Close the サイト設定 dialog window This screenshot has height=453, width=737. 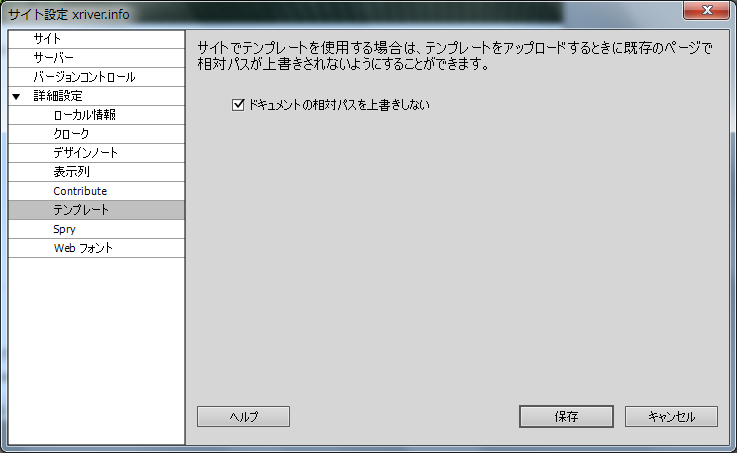click(706, 10)
